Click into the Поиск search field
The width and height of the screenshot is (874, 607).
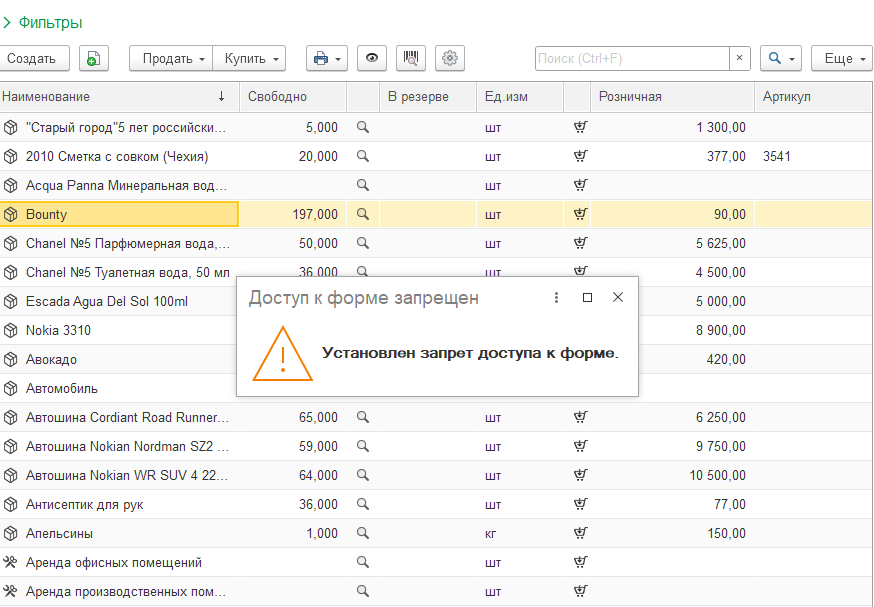click(630, 59)
